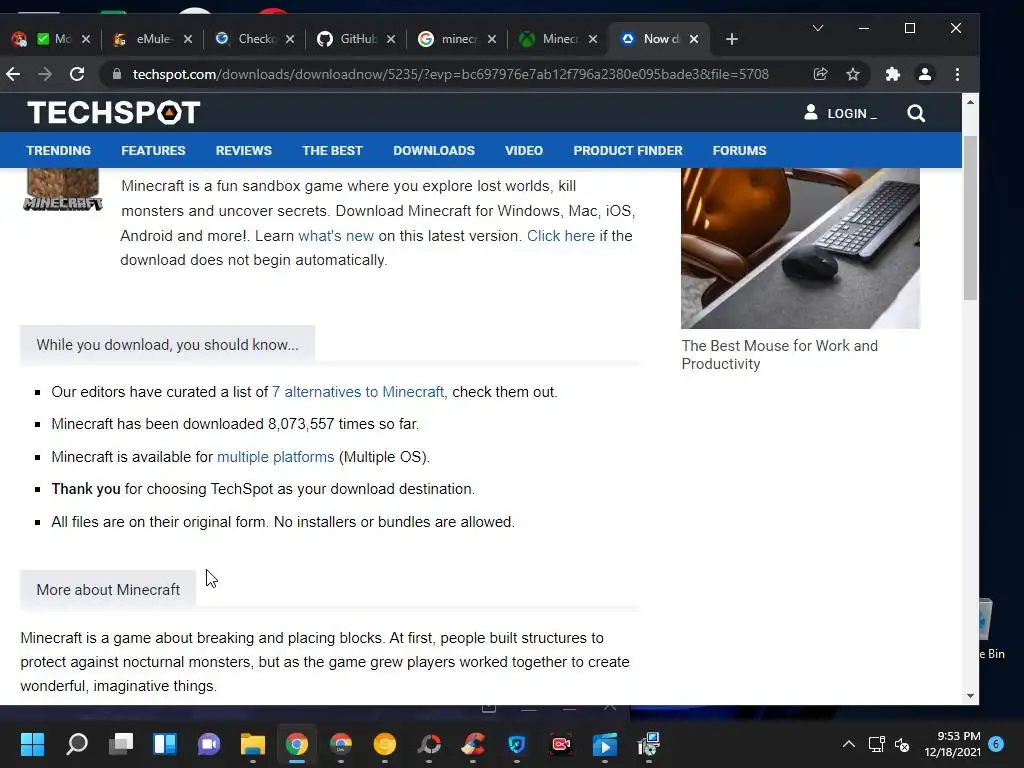1024x768 pixels.
Task: Open Task View on the taskbar
Action: coord(121,744)
